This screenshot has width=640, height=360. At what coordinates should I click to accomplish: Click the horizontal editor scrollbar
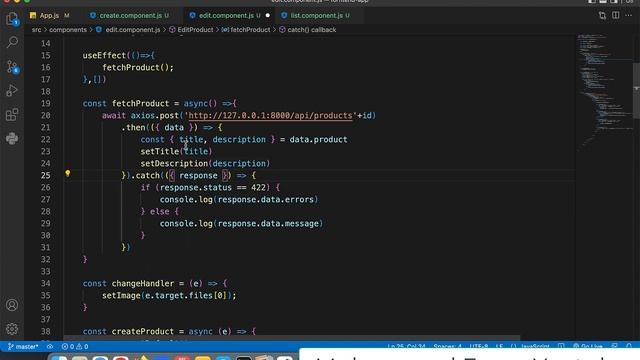[x=292, y=338]
